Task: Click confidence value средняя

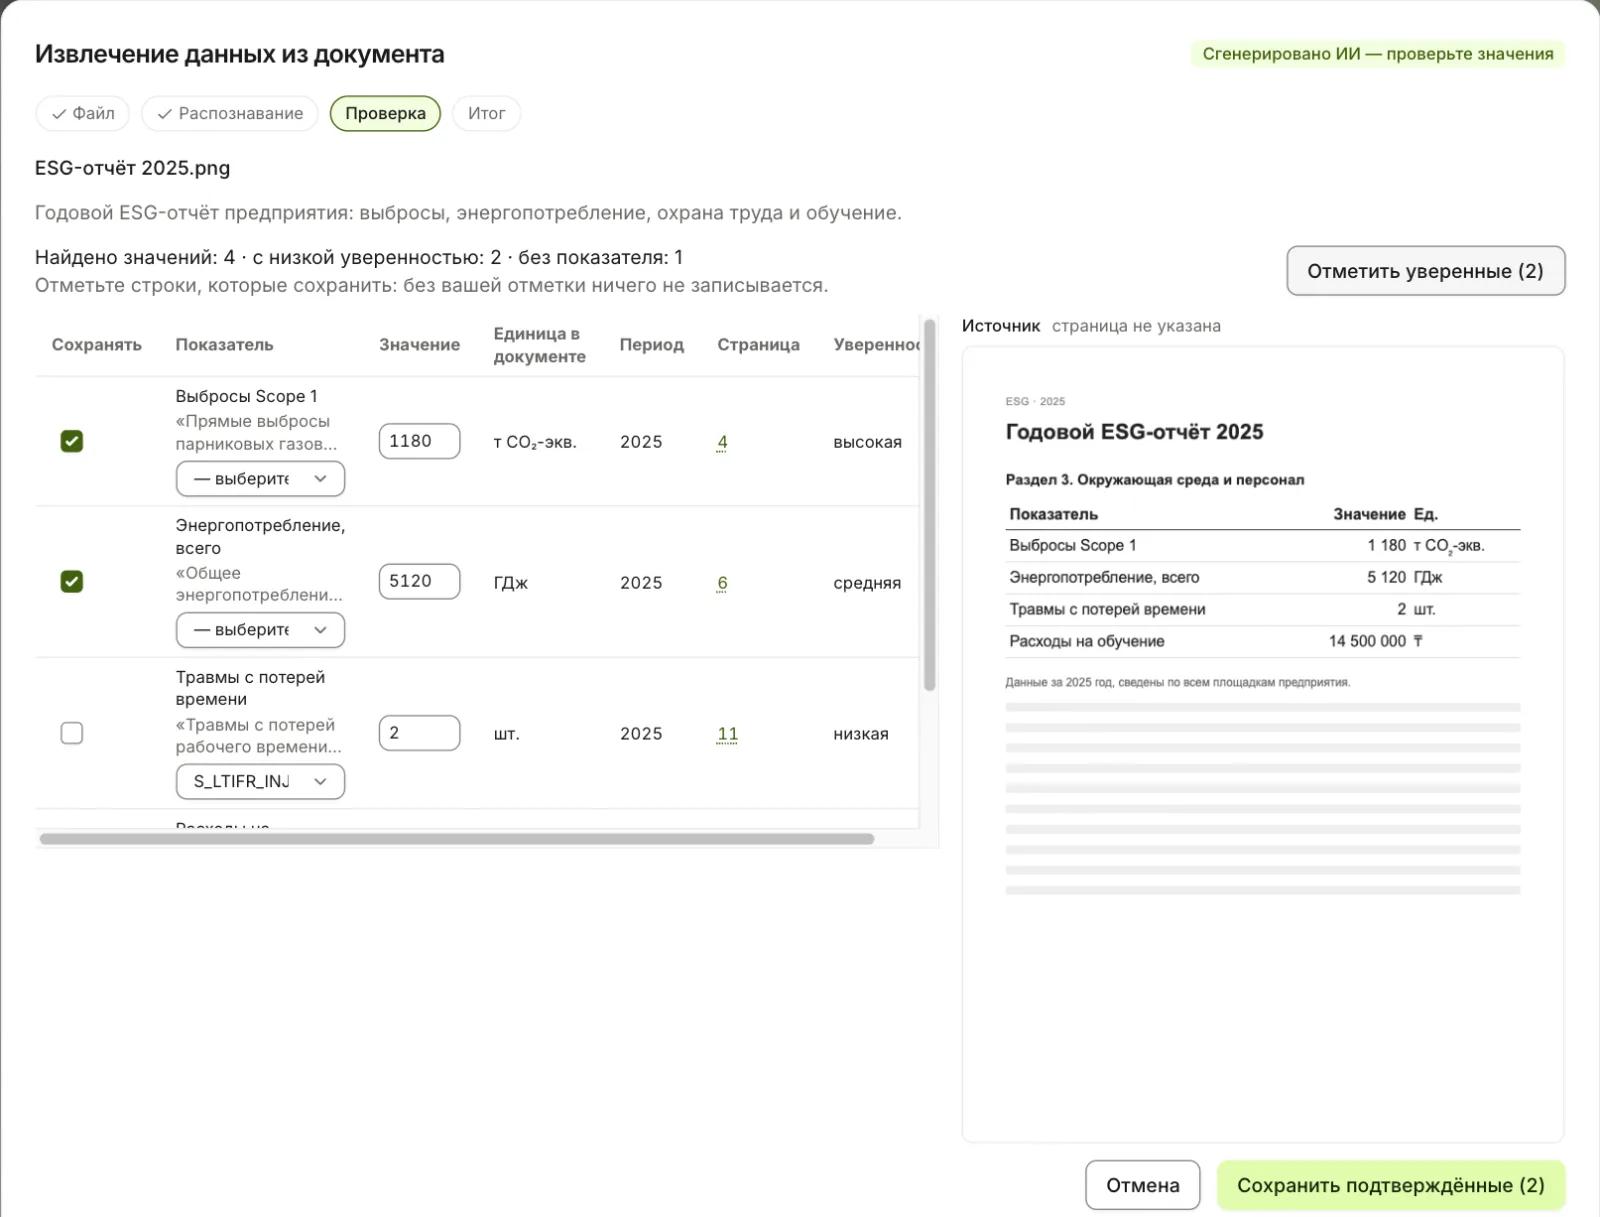Action: tap(867, 583)
